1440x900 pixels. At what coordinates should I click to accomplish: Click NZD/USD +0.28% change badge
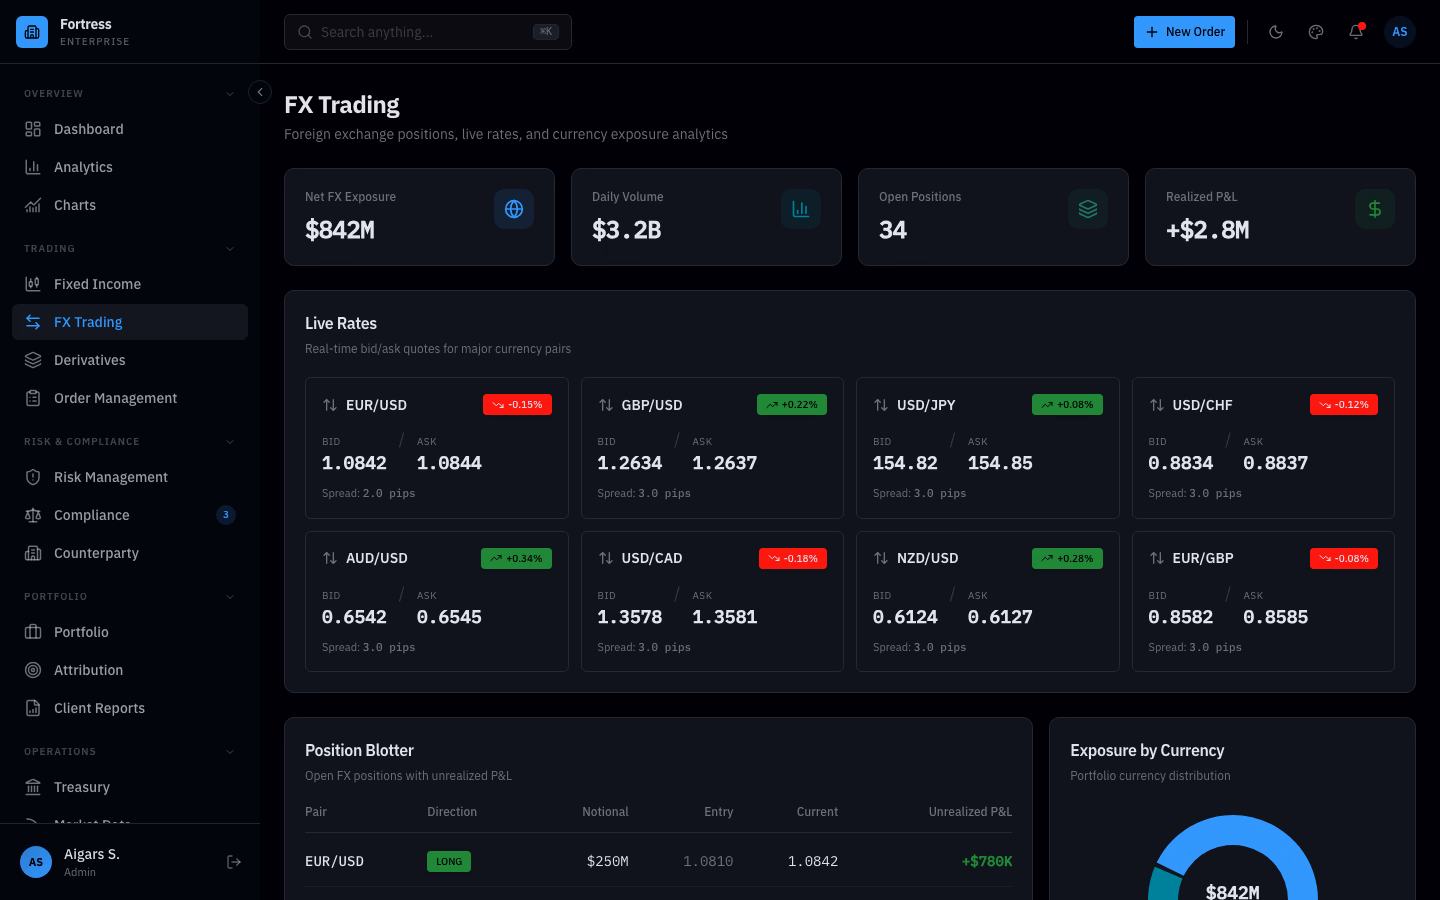pyautogui.click(x=1067, y=558)
